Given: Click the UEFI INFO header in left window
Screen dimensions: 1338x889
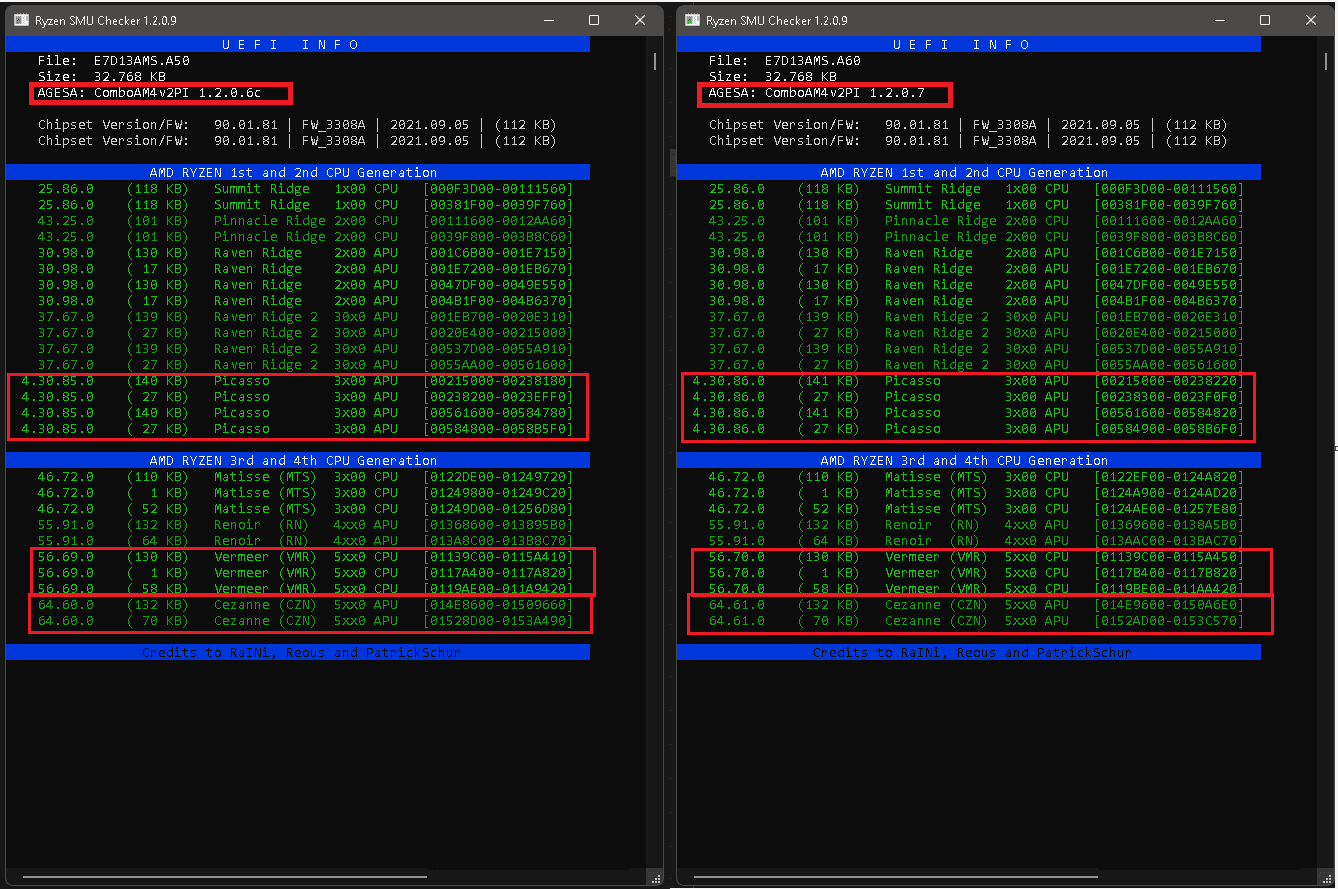Looking at the screenshot, I should pos(298,45).
